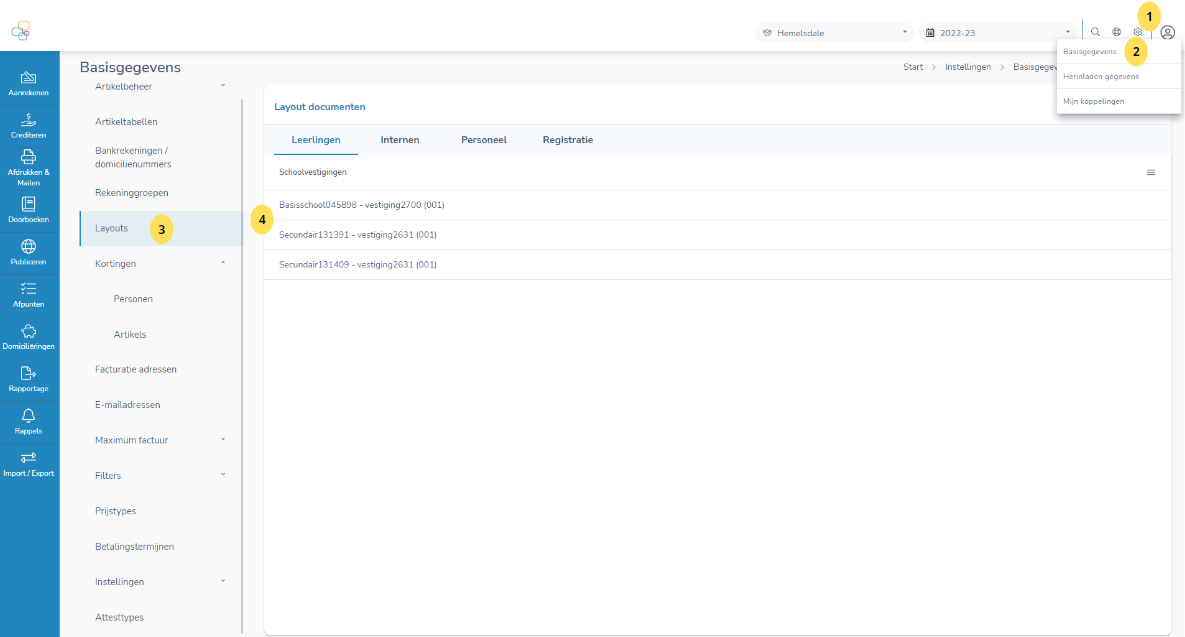The height and width of the screenshot is (637, 1185).
Task: Open the Rapportage sidebar icon
Action: point(29,373)
